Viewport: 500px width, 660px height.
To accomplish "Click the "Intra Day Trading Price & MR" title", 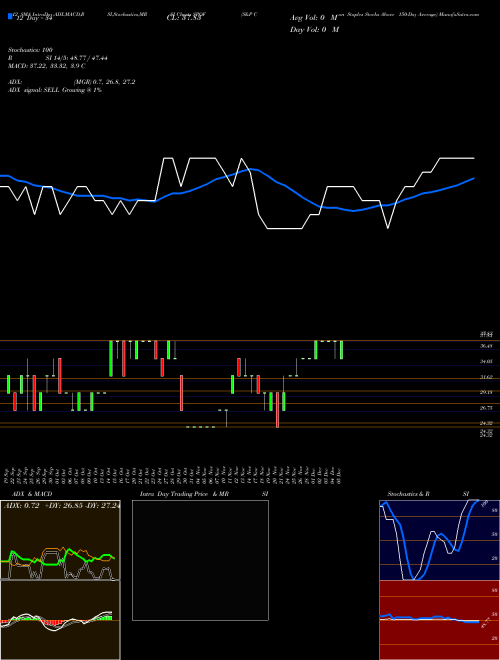I will click(x=184, y=494).
